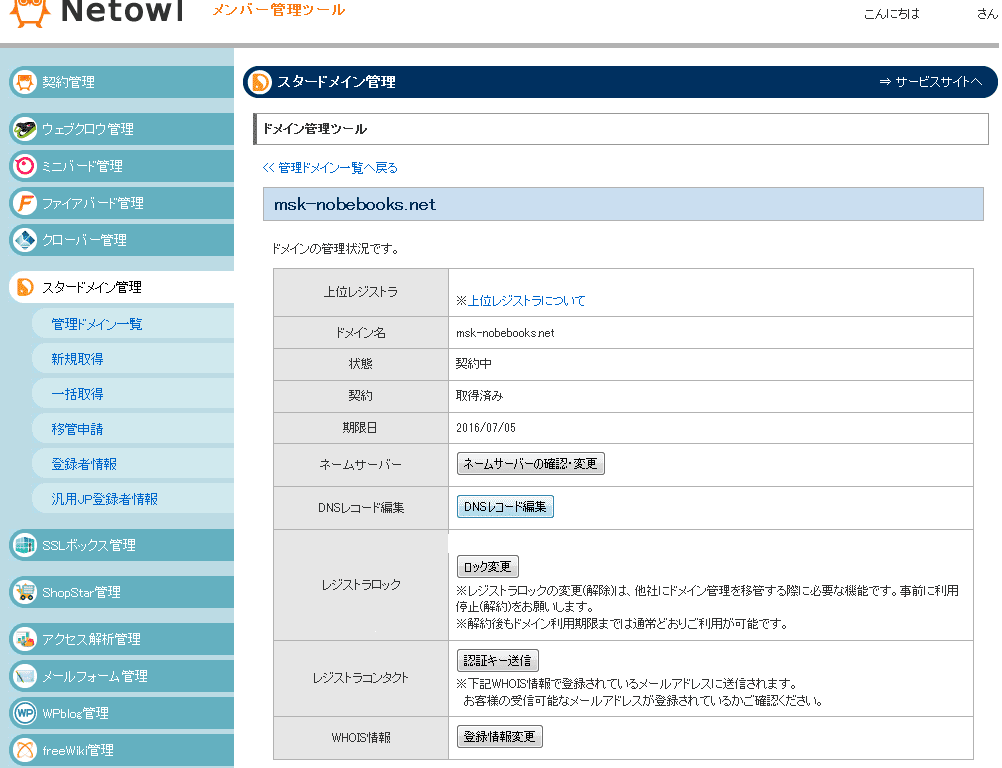
Task: Go to 管理ドメイン一覧 submenu
Action: pos(133,324)
